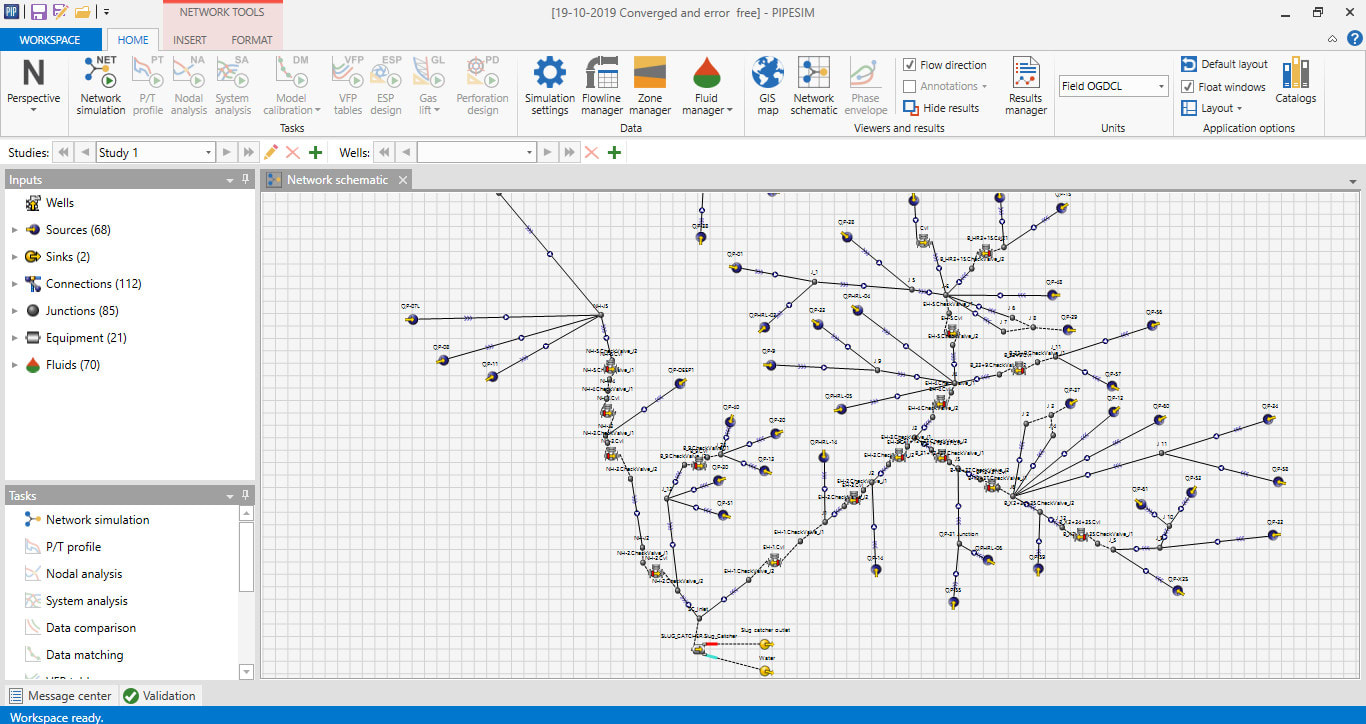1366x724 pixels.
Task: Switch to the FORMAT ribbon tab
Action: click(252, 40)
